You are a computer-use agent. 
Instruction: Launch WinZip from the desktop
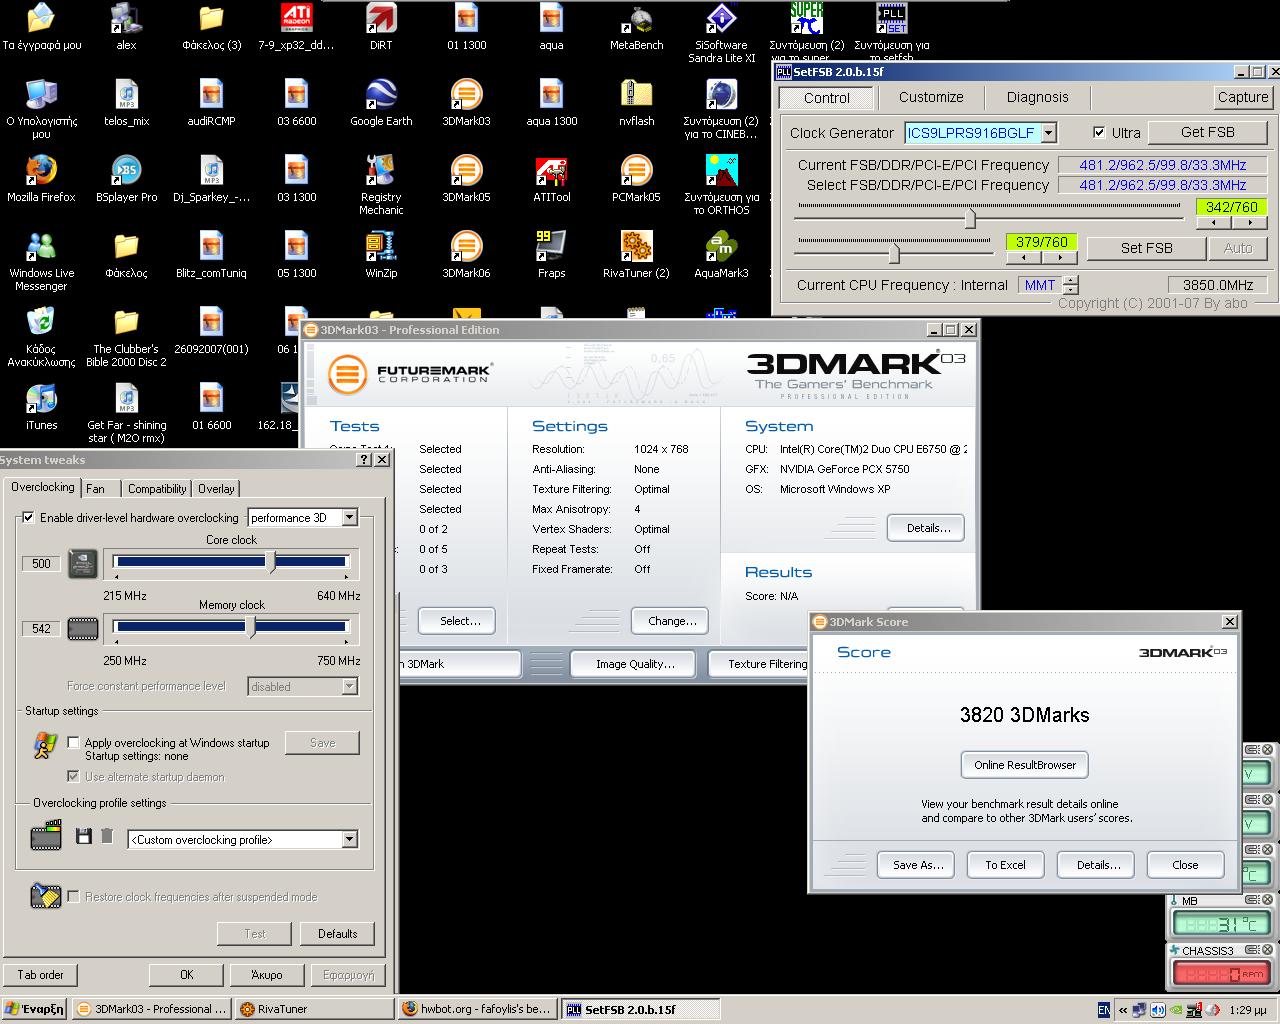(381, 254)
